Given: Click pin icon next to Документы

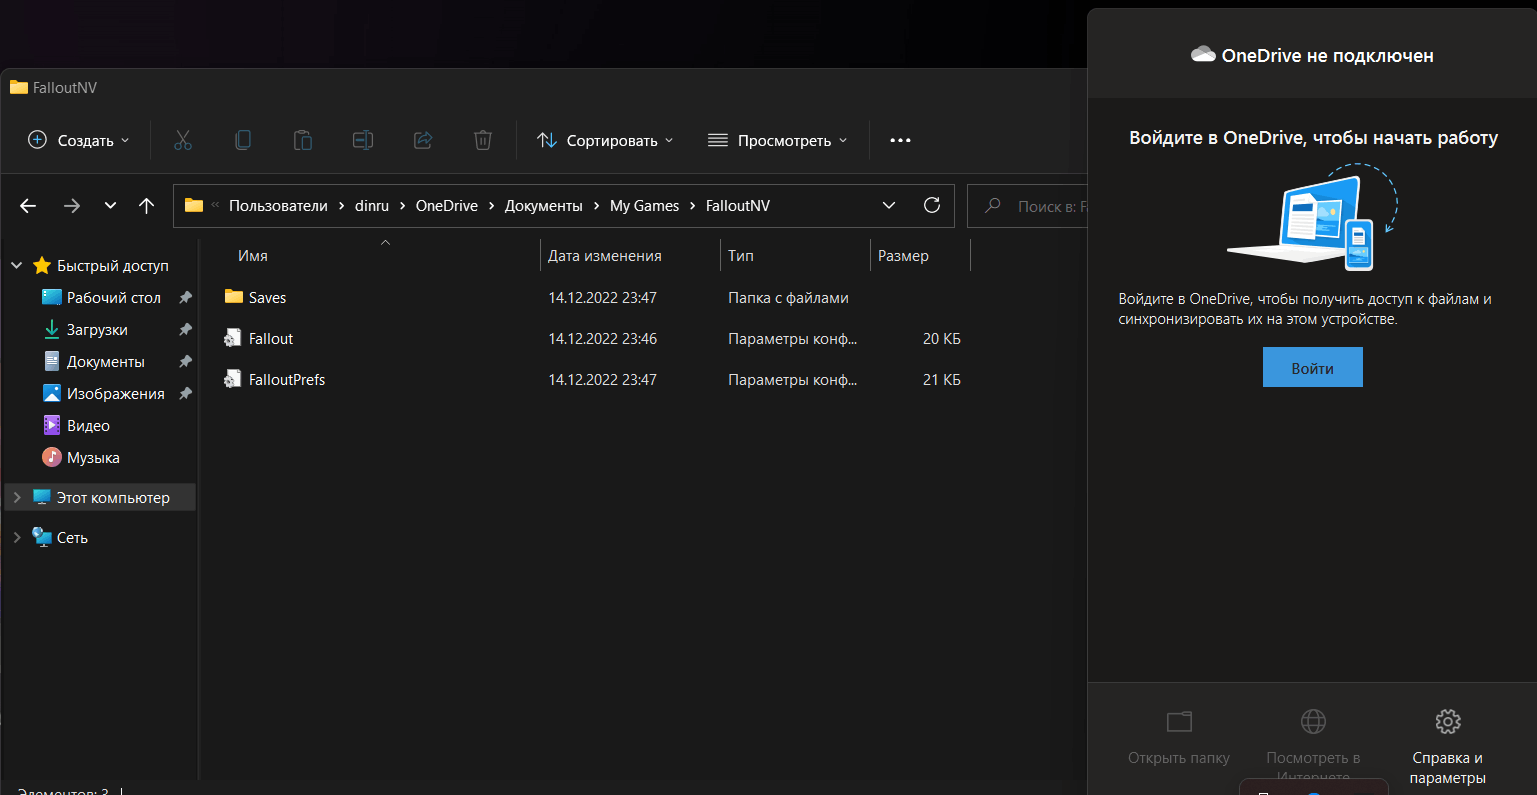Looking at the screenshot, I should (185, 362).
